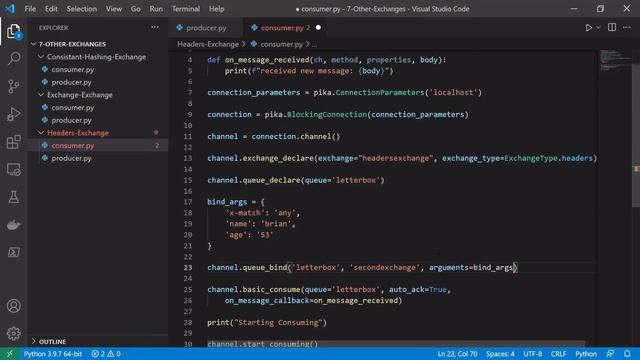Image resolution: width=640 pixels, height=360 pixels.
Task: Click the remote window status icon
Action: click(x=9, y=354)
